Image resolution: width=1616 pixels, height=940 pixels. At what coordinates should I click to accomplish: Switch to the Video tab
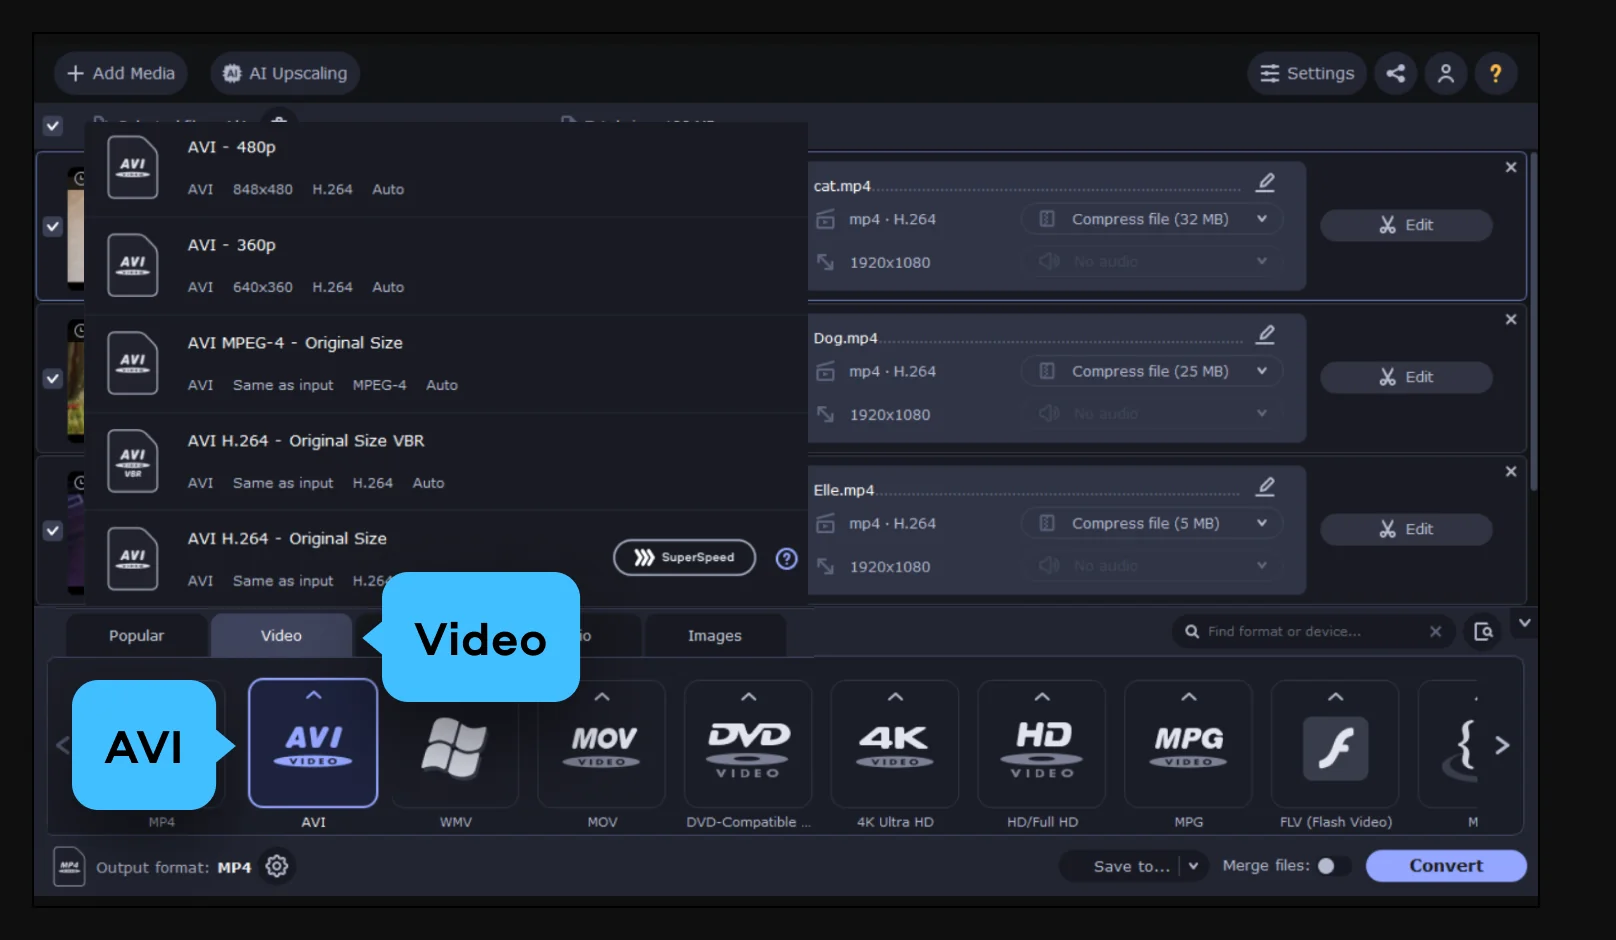click(x=281, y=636)
